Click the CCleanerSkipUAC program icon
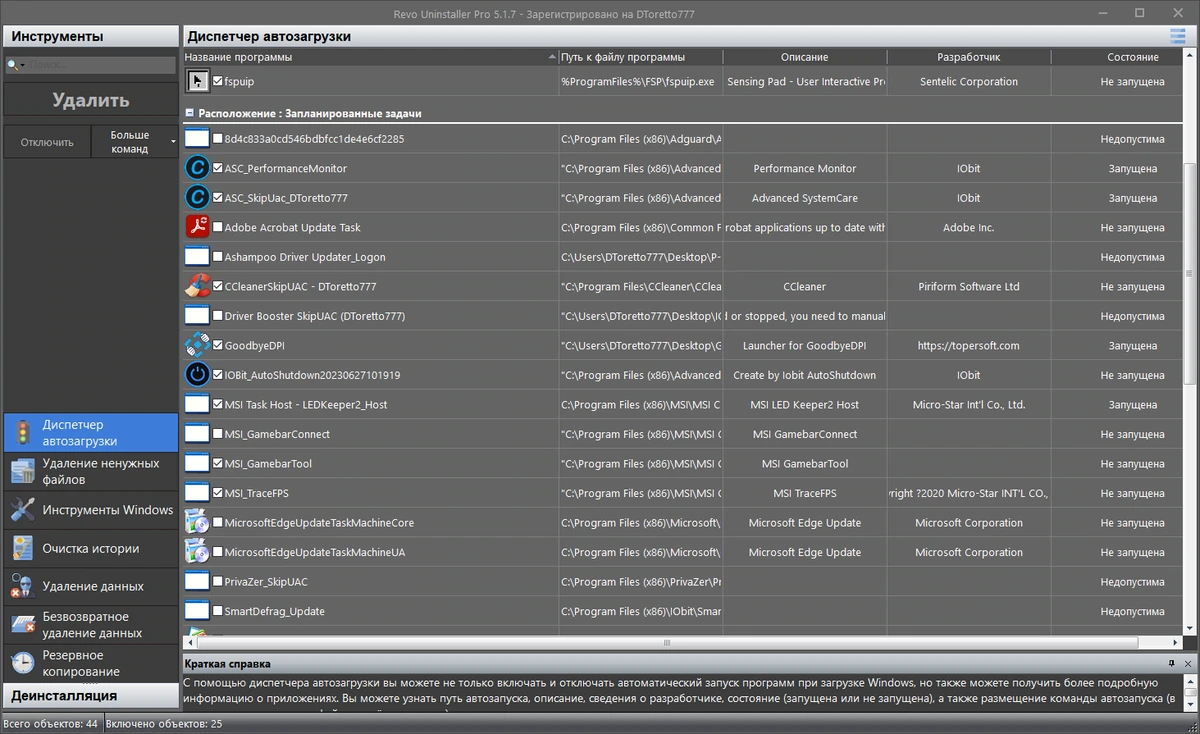 (x=197, y=286)
